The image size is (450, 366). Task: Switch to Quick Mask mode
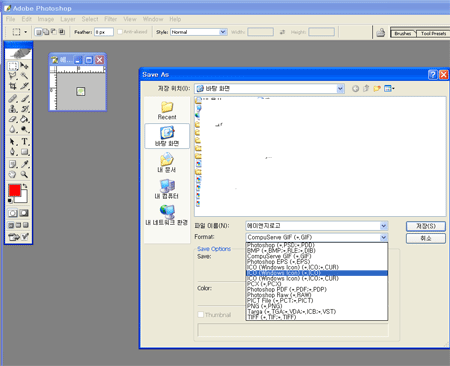coord(24,213)
